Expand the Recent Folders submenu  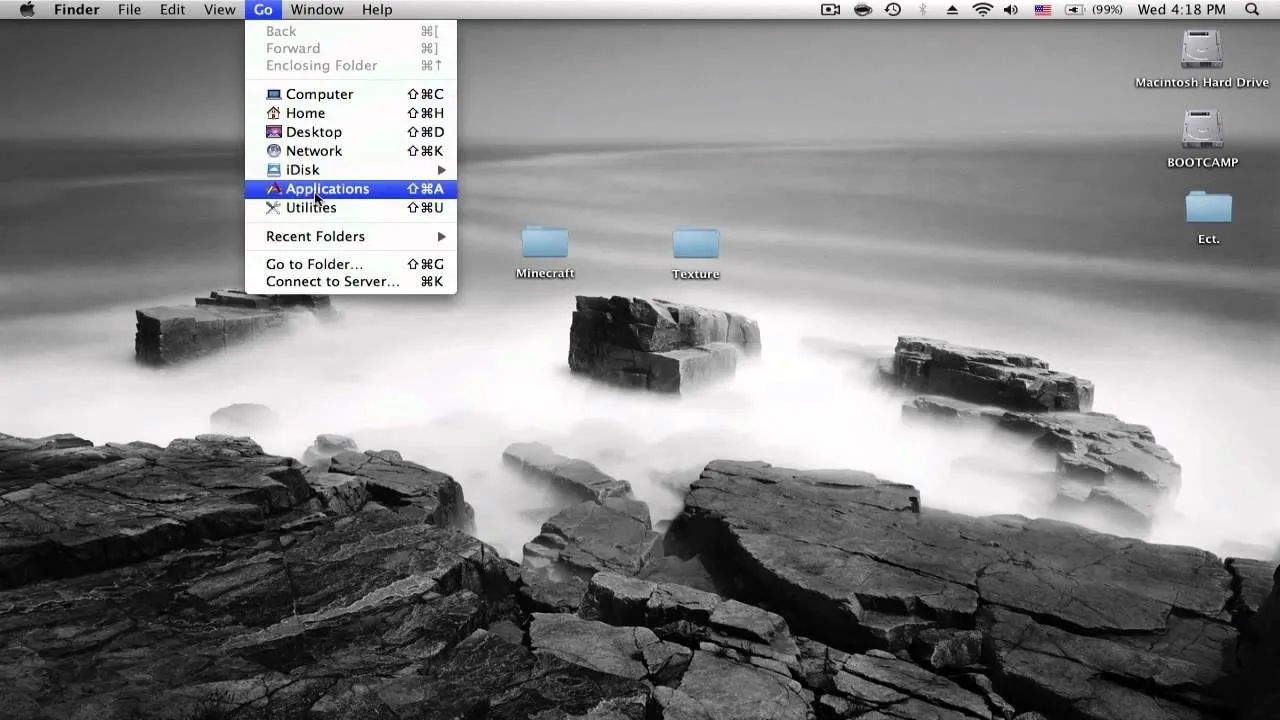point(351,236)
